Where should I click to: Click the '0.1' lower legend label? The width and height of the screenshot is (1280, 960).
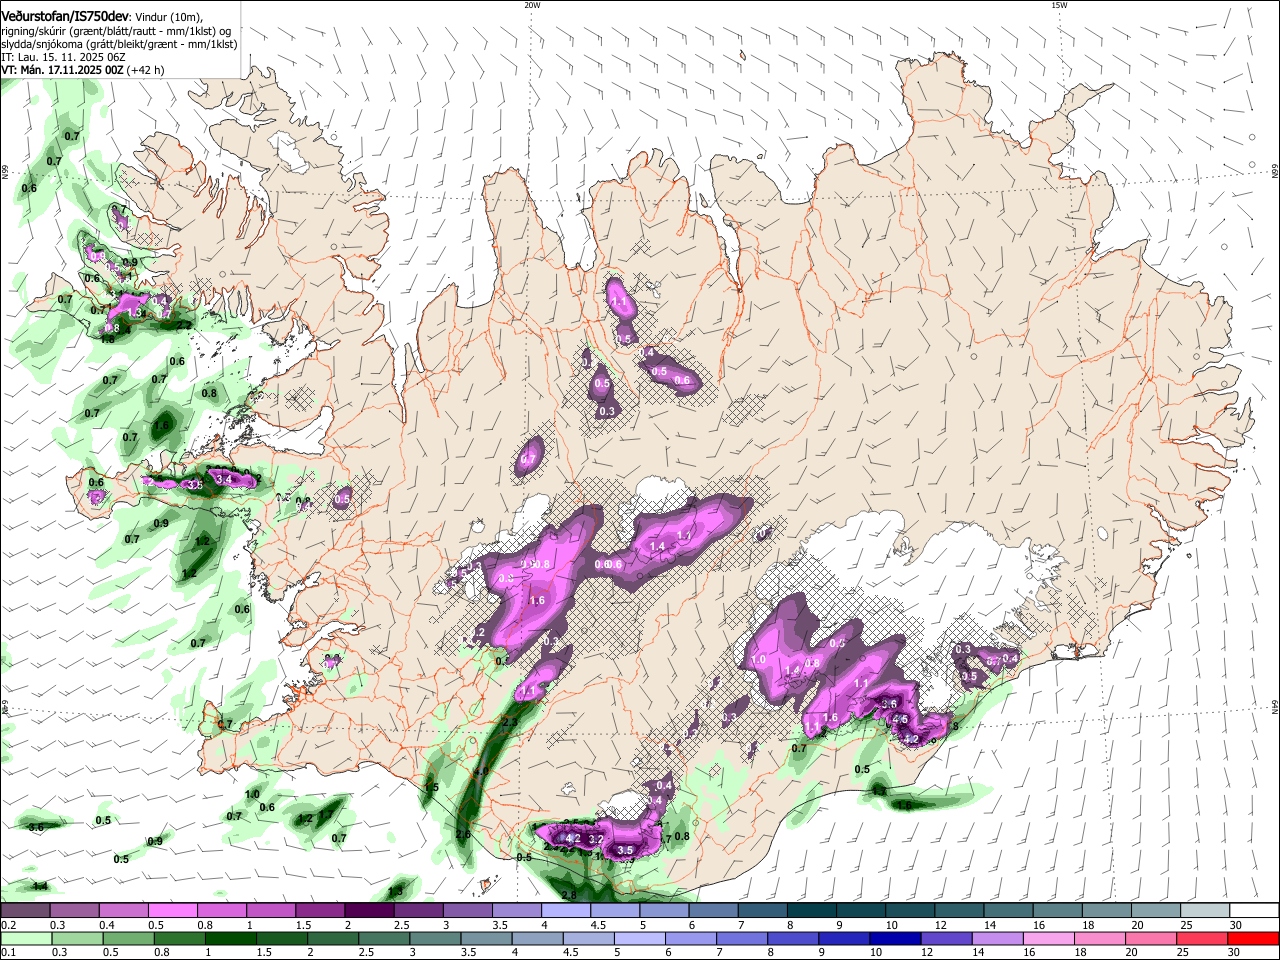(8, 953)
